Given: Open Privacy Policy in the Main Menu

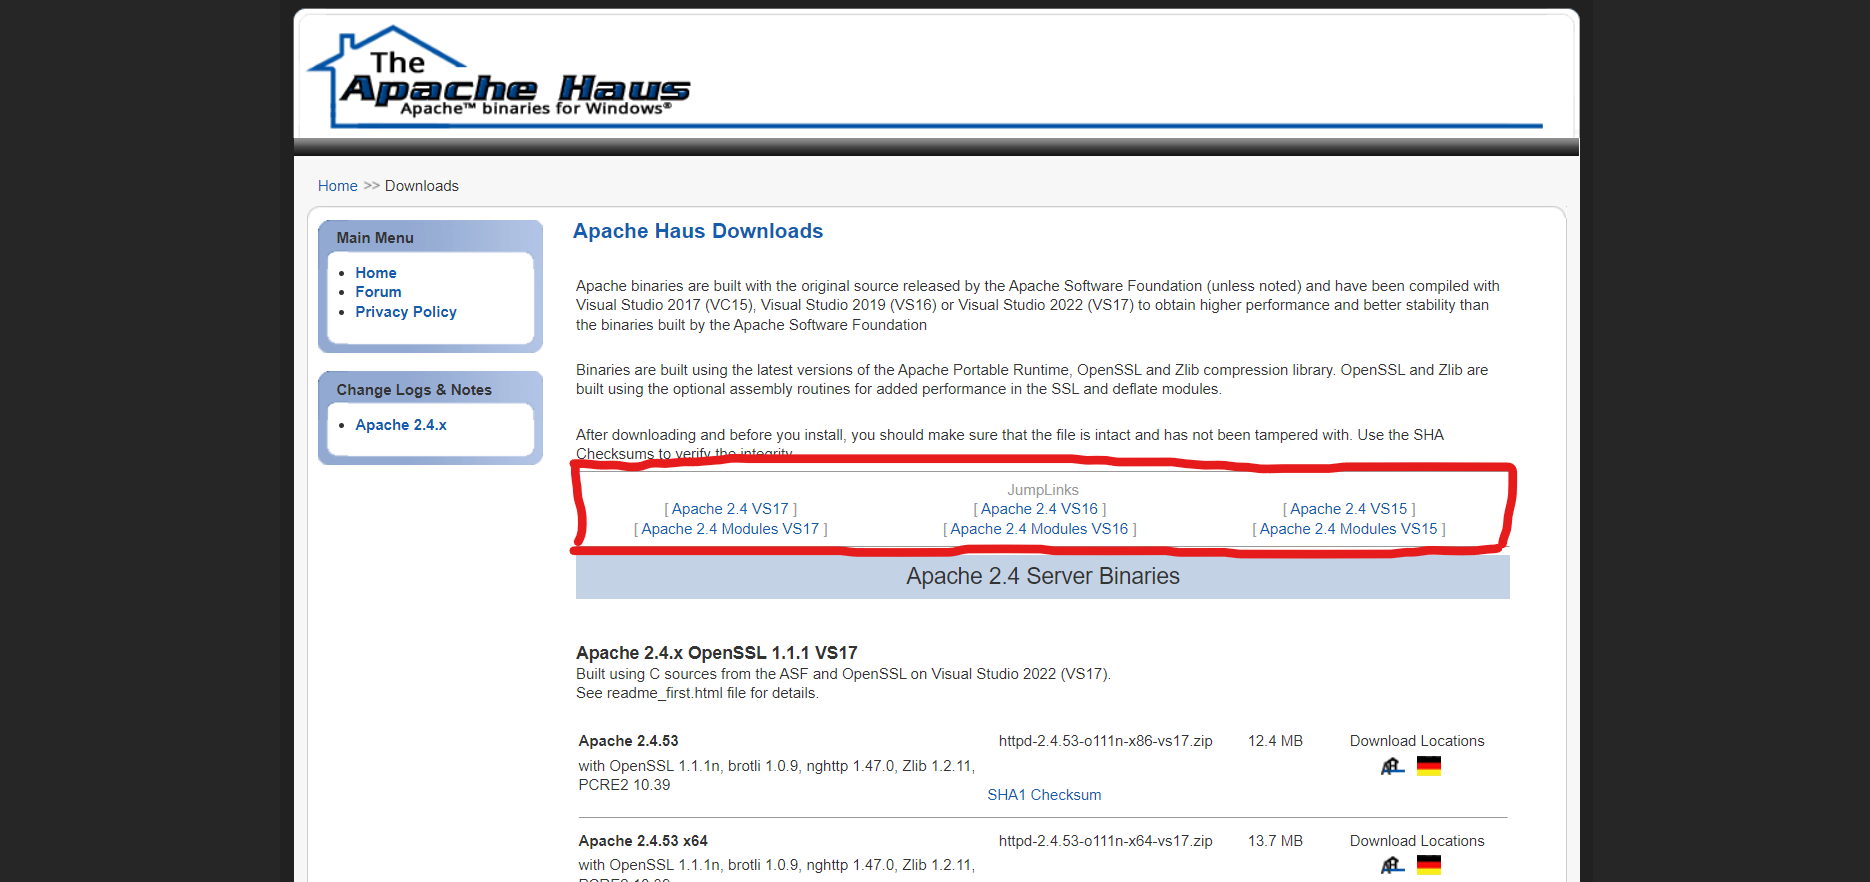Looking at the screenshot, I should pyautogui.click(x=406, y=312).
